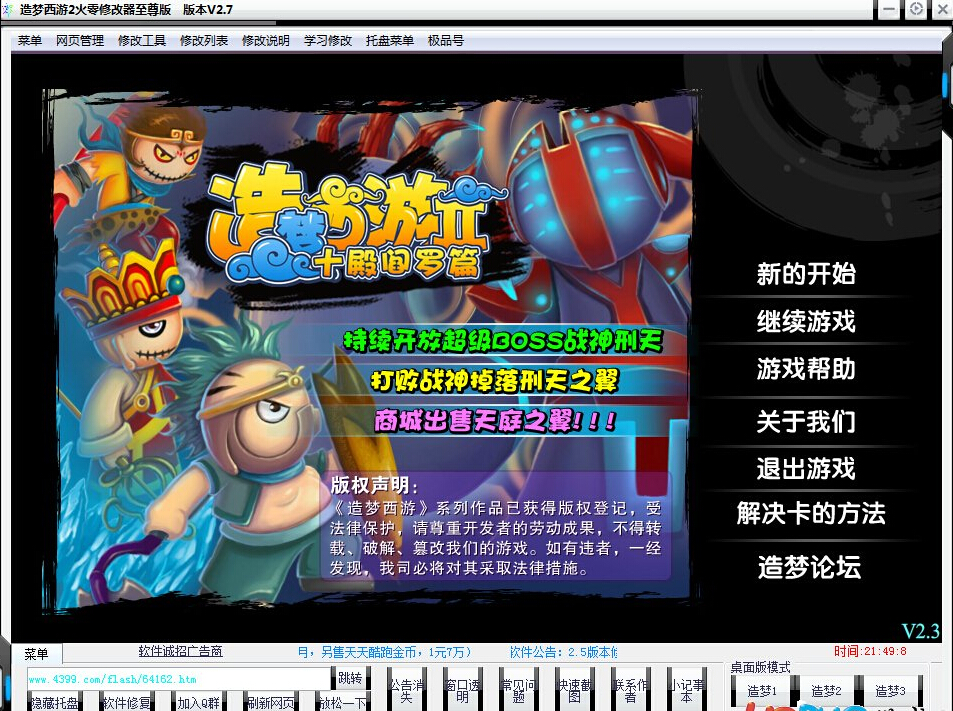Viewport: 953px width, 711px height.
Task: Select 继续游戏 to continue the game
Action: [x=806, y=321]
